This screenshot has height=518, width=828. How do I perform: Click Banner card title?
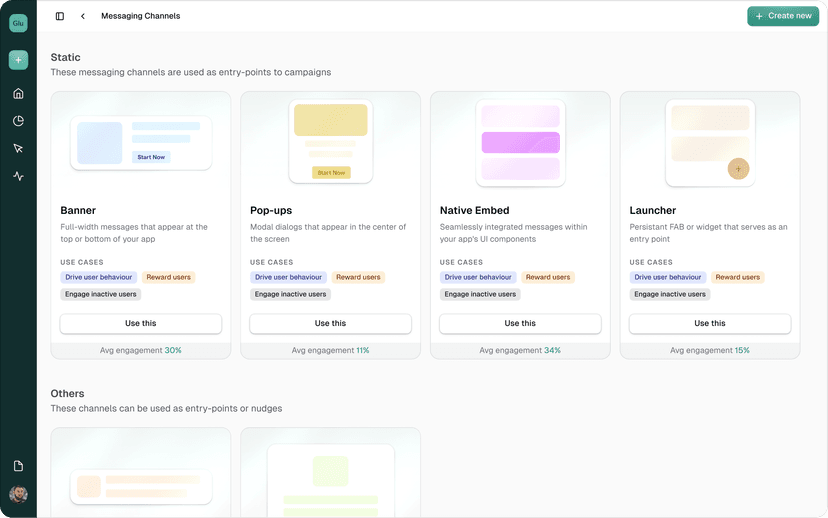78,210
